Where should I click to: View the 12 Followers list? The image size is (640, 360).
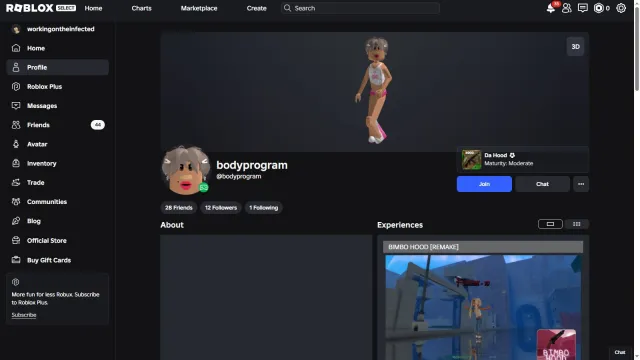click(221, 208)
